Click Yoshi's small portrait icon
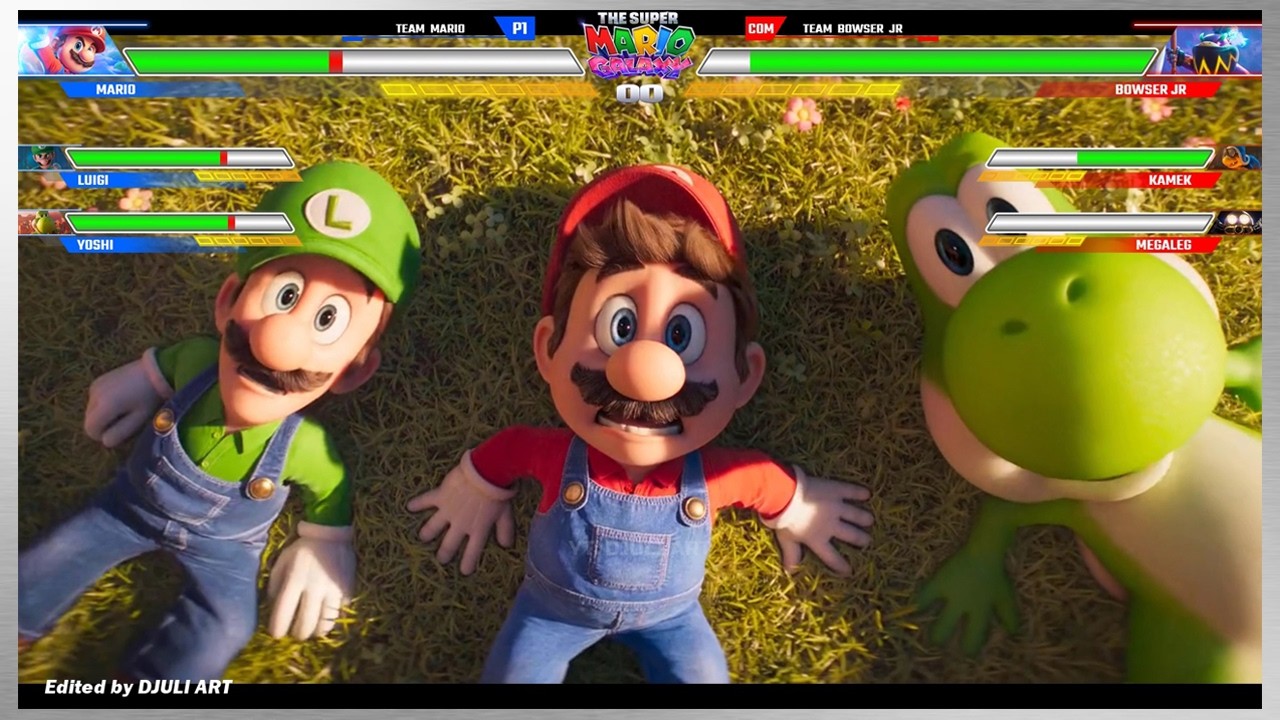 pos(42,222)
